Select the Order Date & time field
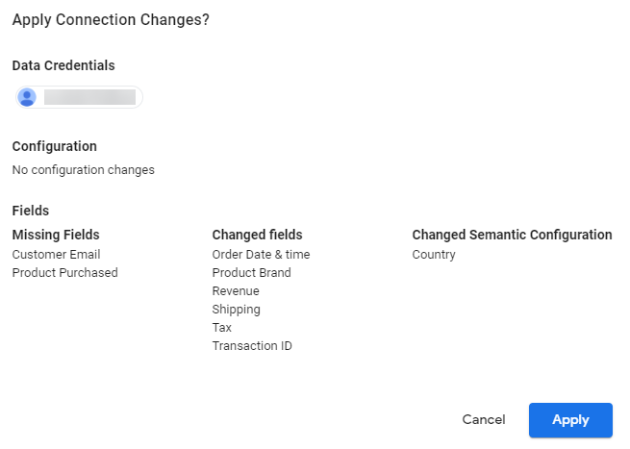The width and height of the screenshot is (630, 449). pyautogui.click(x=261, y=255)
